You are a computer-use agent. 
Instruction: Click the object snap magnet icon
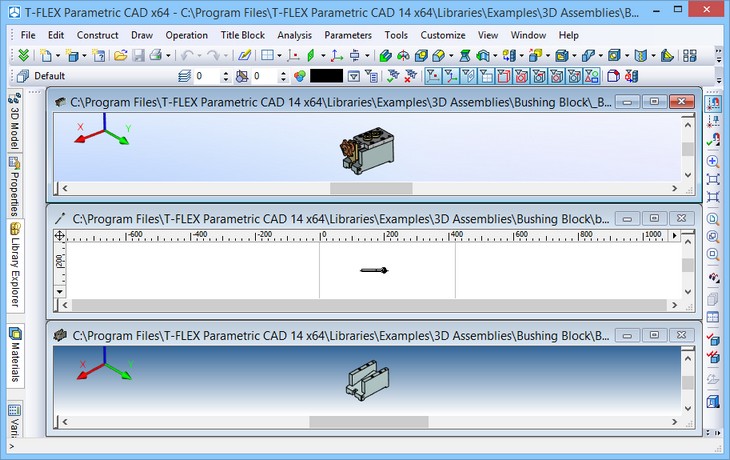(x=713, y=139)
